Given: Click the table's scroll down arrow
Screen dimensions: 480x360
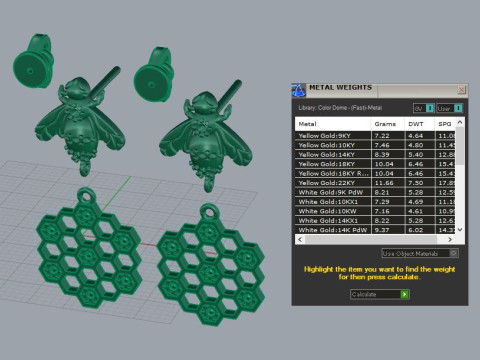Looking at the screenshot, I should click(x=460, y=229).
